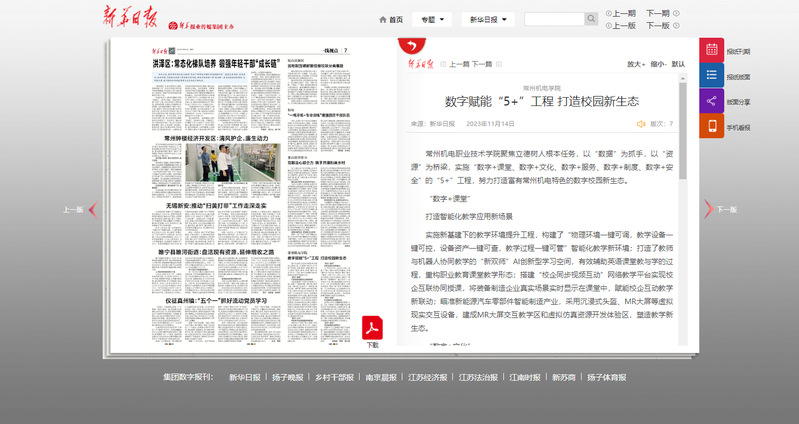799x424 pixels.
Task: Expand the 新华日报 newspaper dropdown
Action: 488,19
